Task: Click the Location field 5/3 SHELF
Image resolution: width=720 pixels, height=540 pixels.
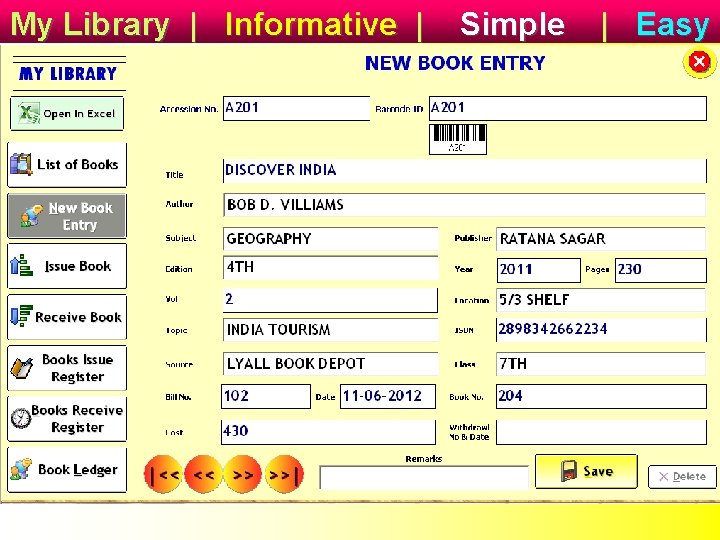Action: click(601, 300)
